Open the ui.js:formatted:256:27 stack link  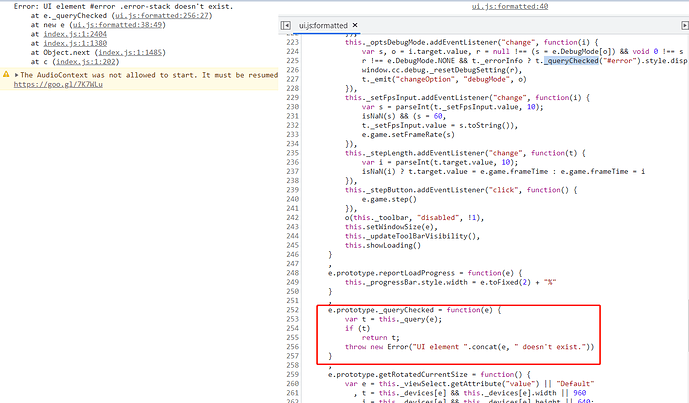pos(162,15)
